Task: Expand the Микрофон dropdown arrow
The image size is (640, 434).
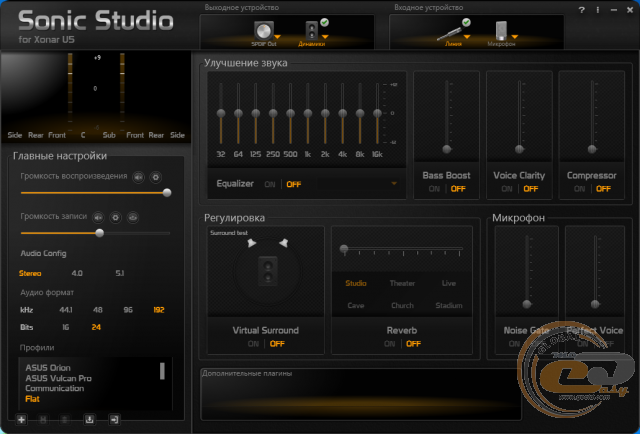Action: pos(515,37)
